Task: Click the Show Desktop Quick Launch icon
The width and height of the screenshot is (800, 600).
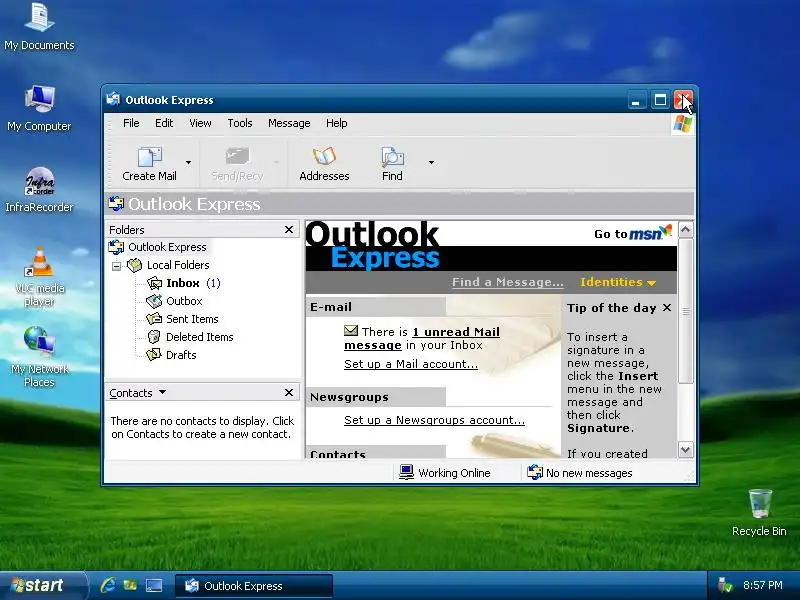Action: (154, 585)
